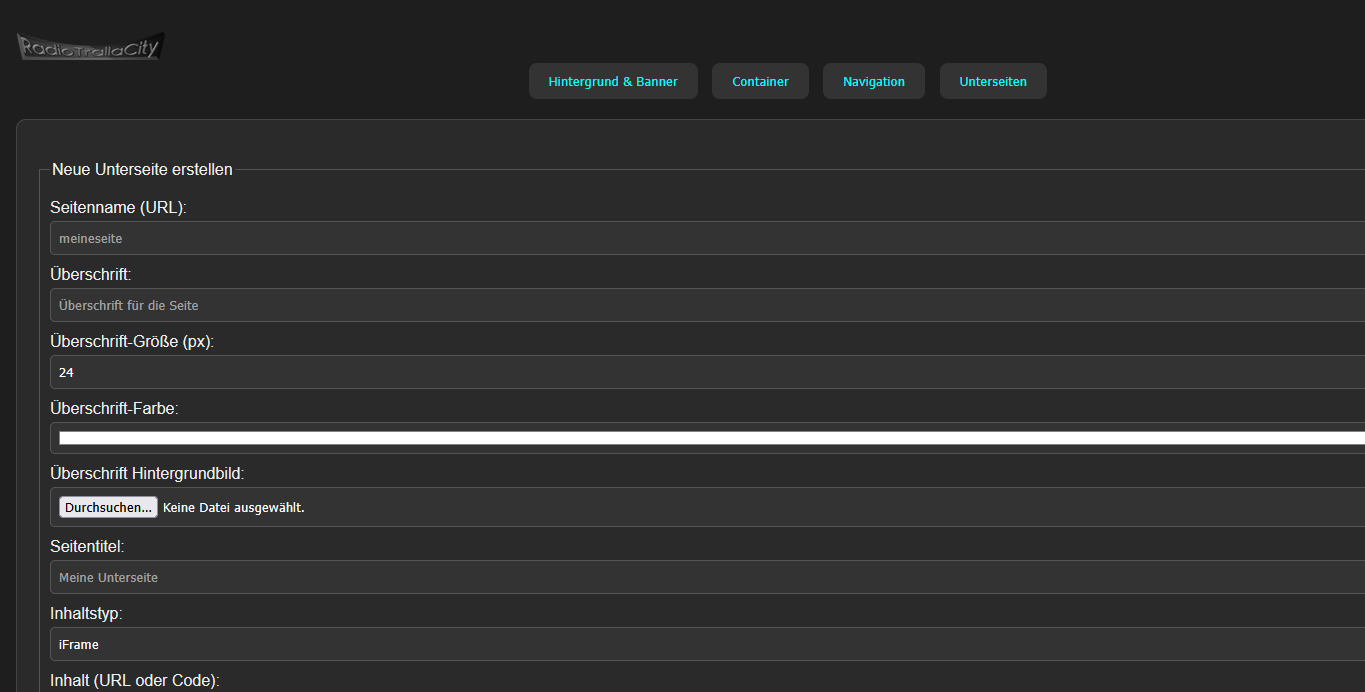Screen dimensions: 1365x692
Task: Click the 'Keine Datei ausgewählt.' file text
Action: [233, 508]
